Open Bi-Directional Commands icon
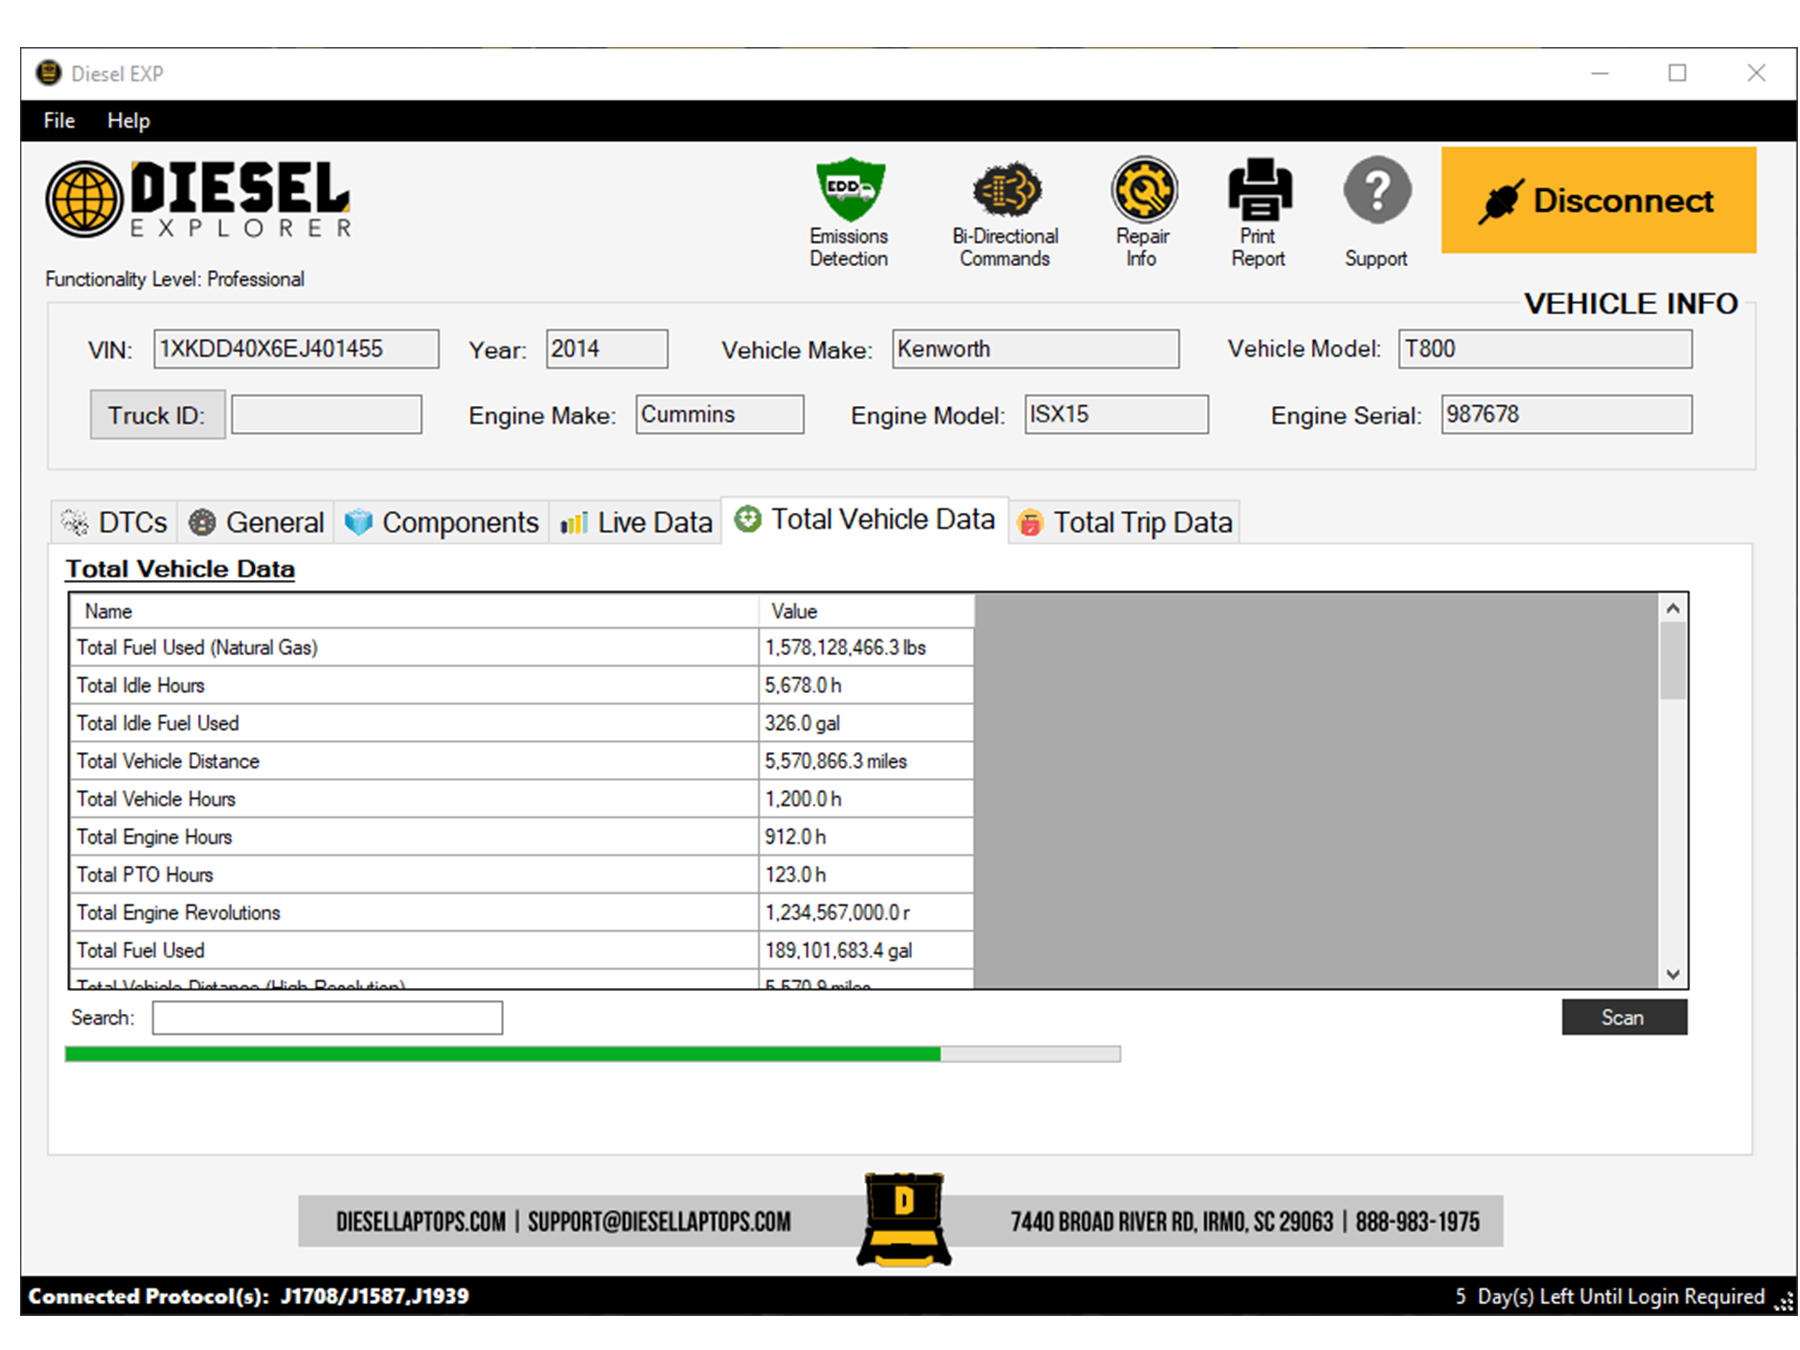Viewport: 1800px width, 1350px height. (x=1006, y=190)
